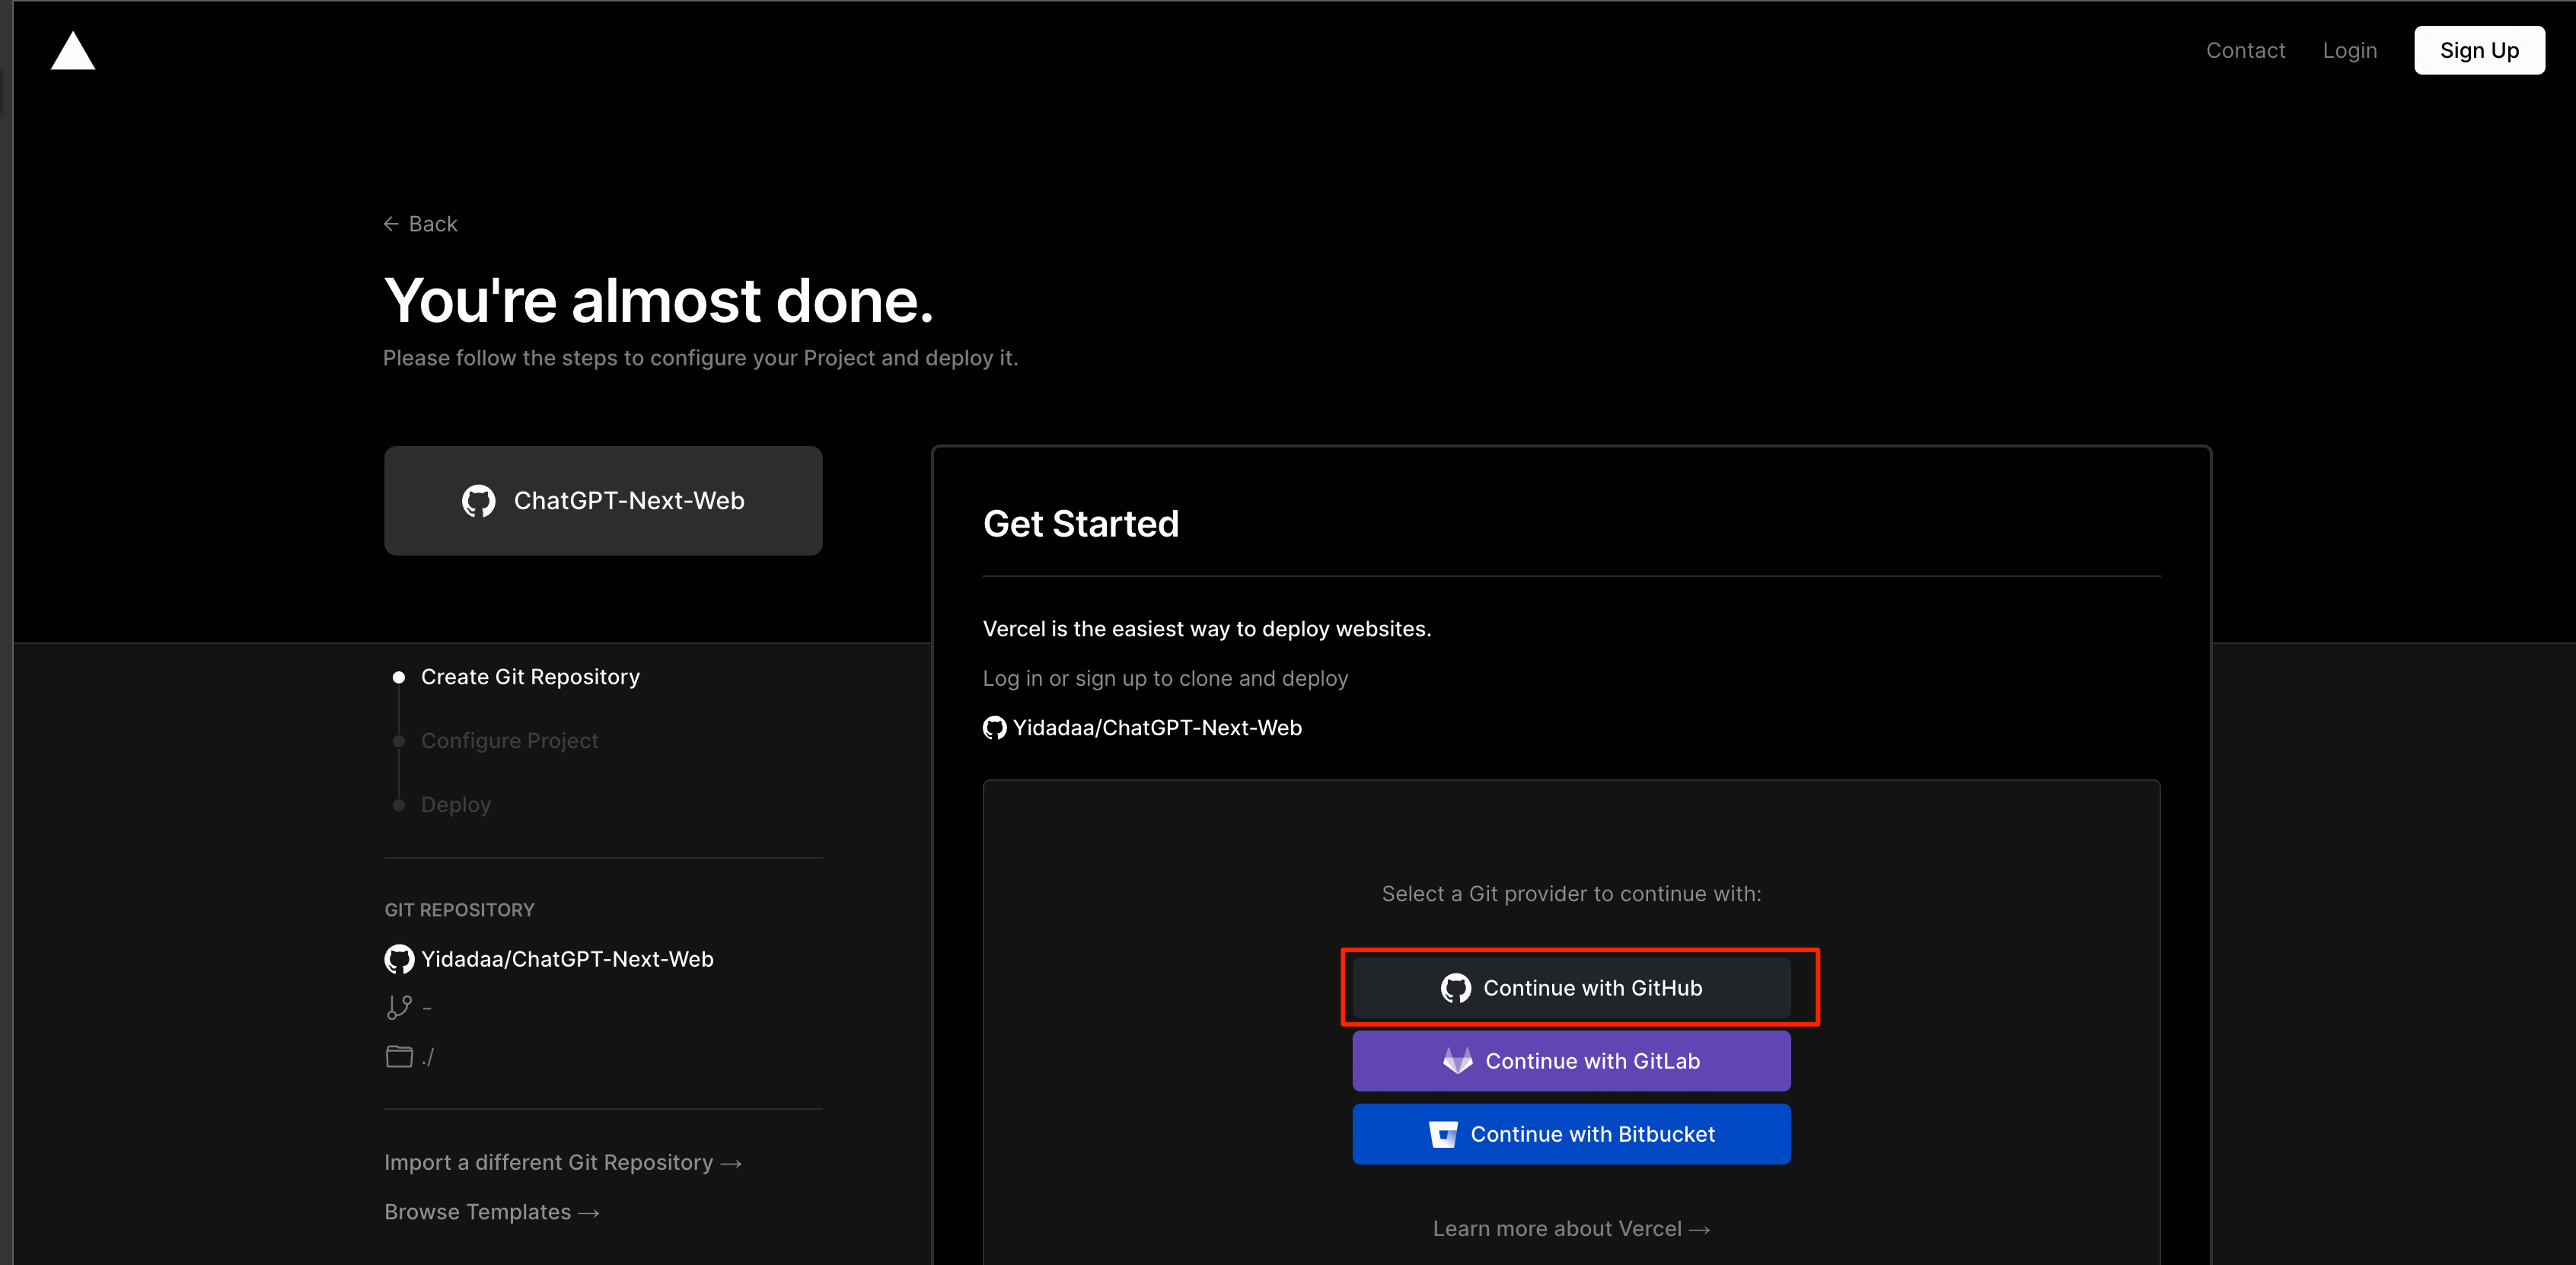Click GitHub icon in ChatGPT-Next-Web card
This screenshot has width=2576, height=1265.
click(x=478, y=501)
